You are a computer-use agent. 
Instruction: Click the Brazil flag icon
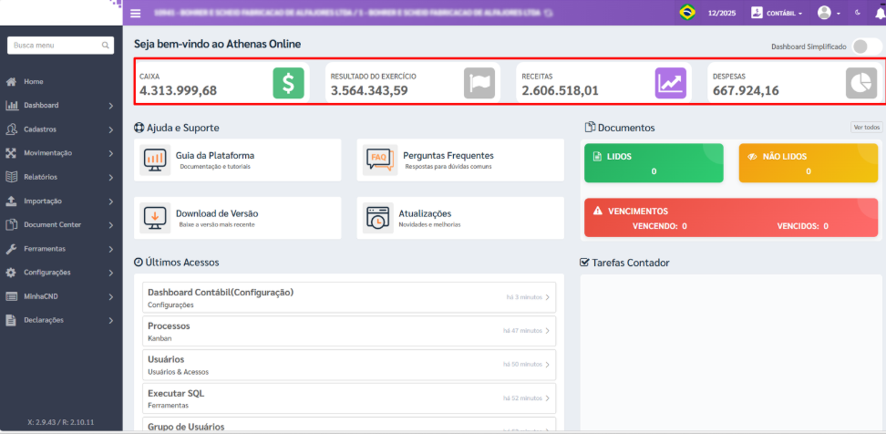click(687, 12)
